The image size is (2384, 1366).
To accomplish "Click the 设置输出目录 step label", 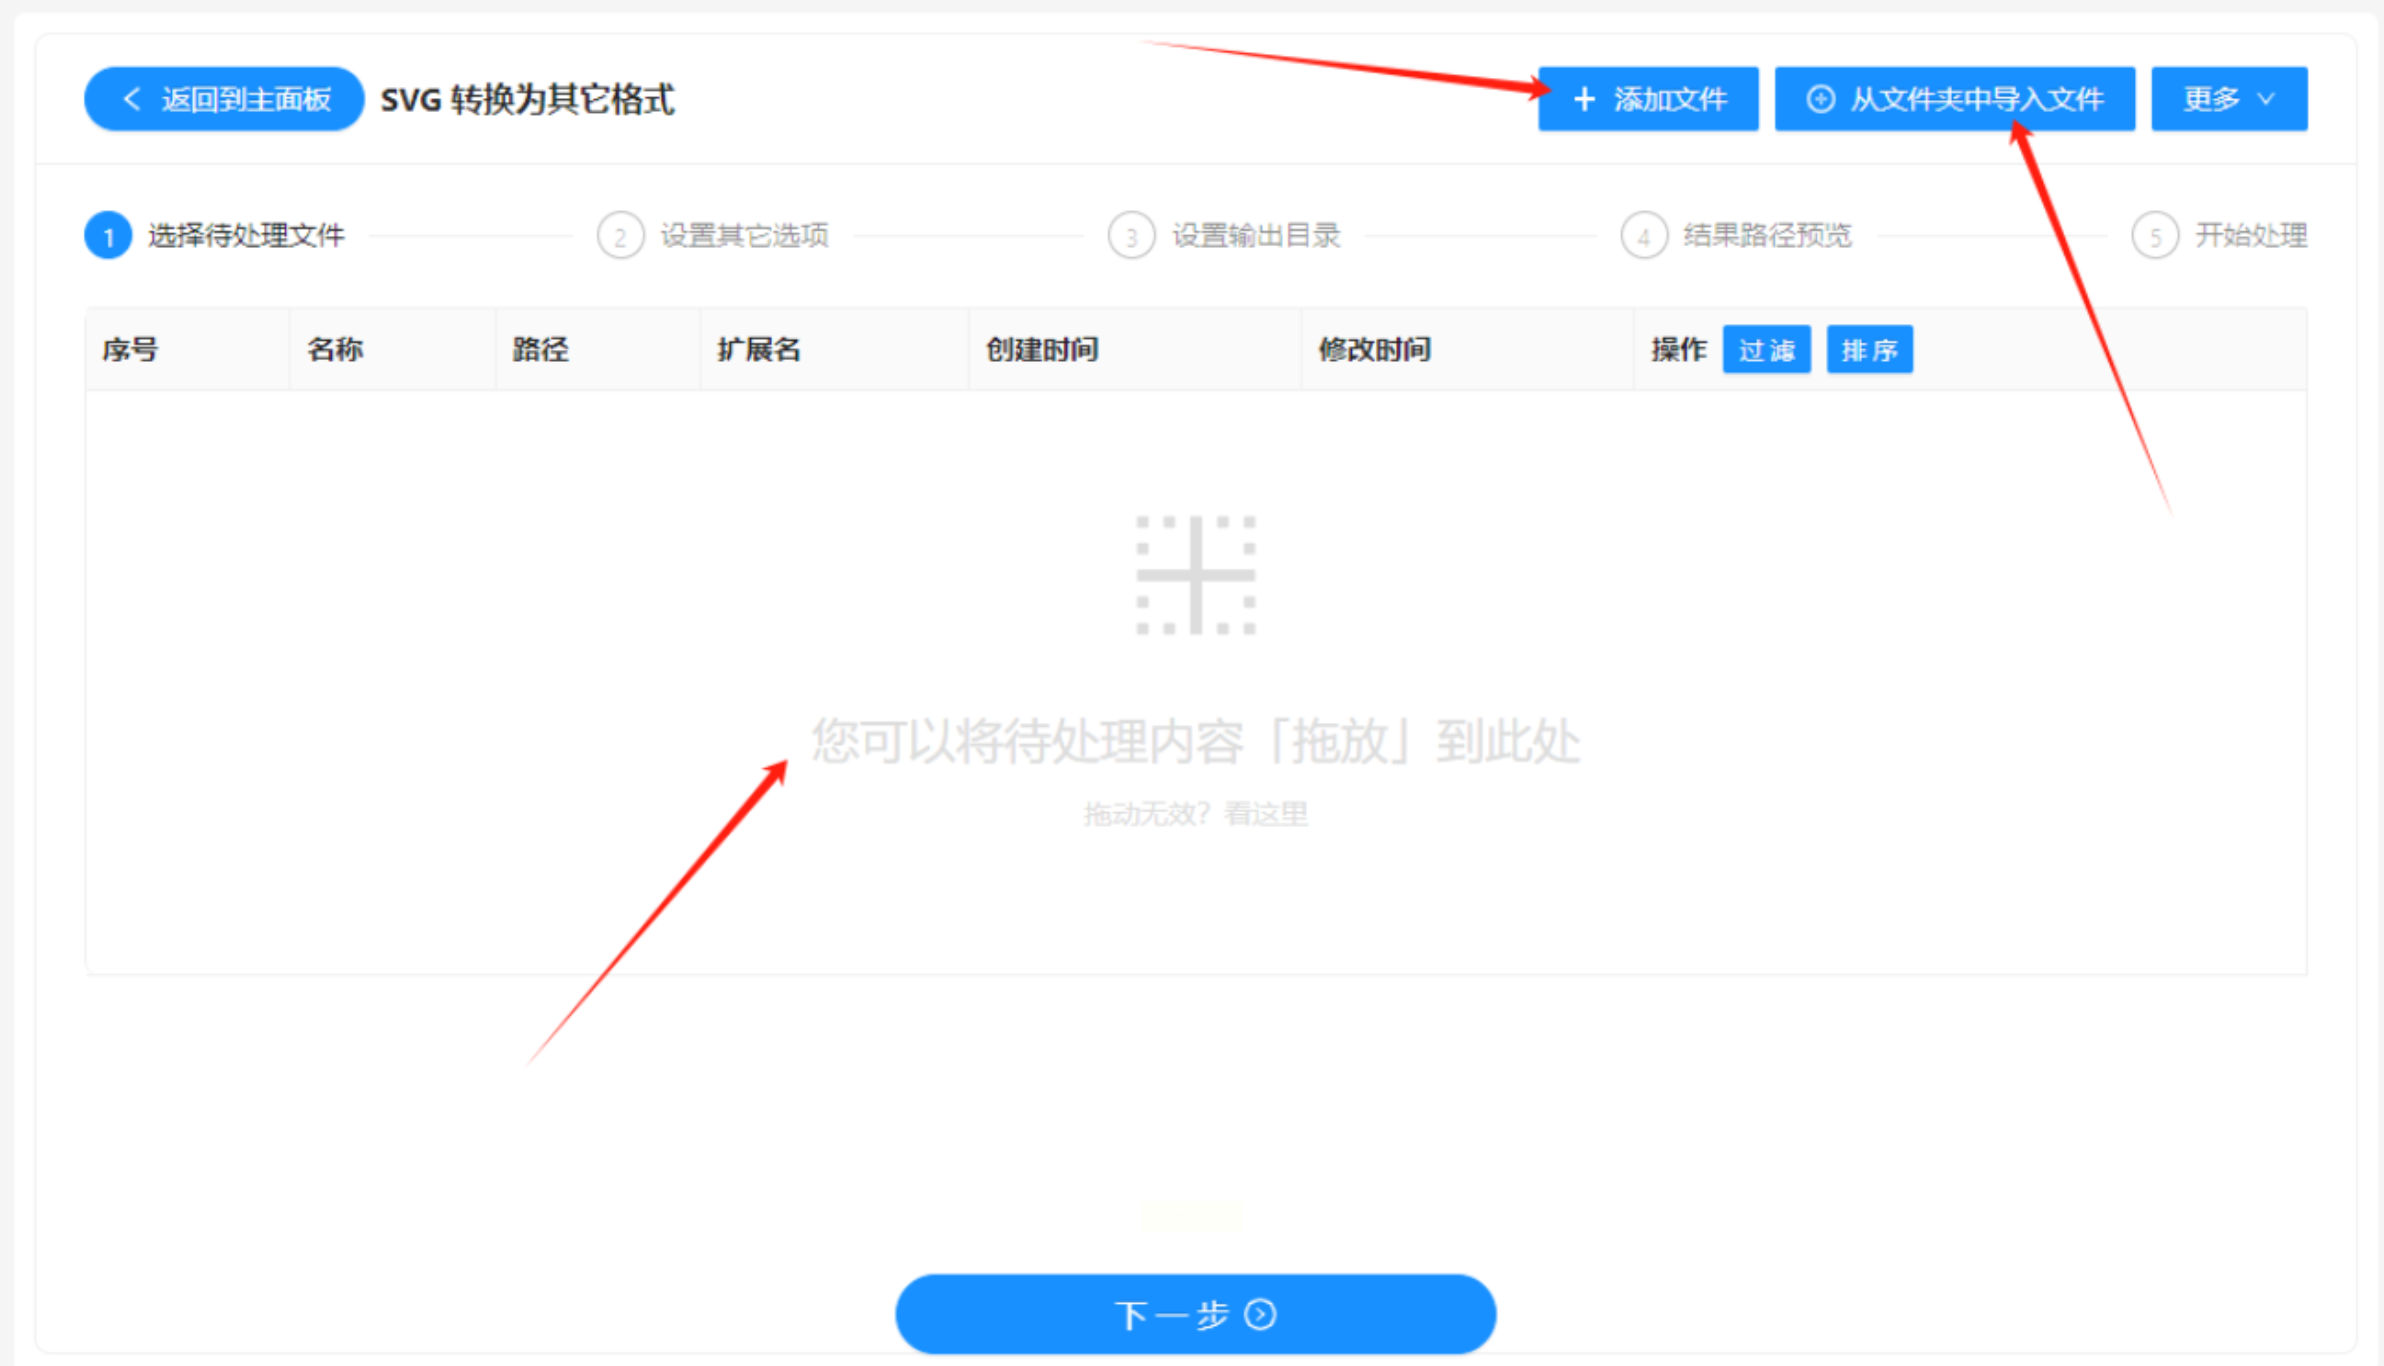I will (x=1256, y=236).
